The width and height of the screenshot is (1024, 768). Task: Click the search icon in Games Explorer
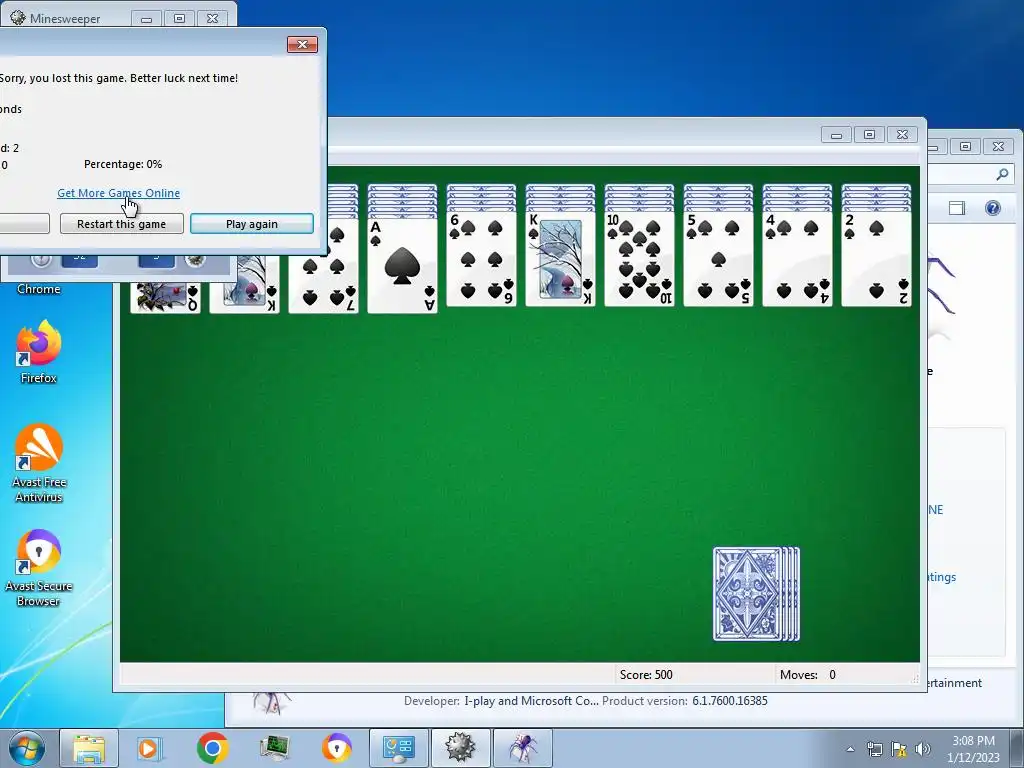coord(1002,174)
